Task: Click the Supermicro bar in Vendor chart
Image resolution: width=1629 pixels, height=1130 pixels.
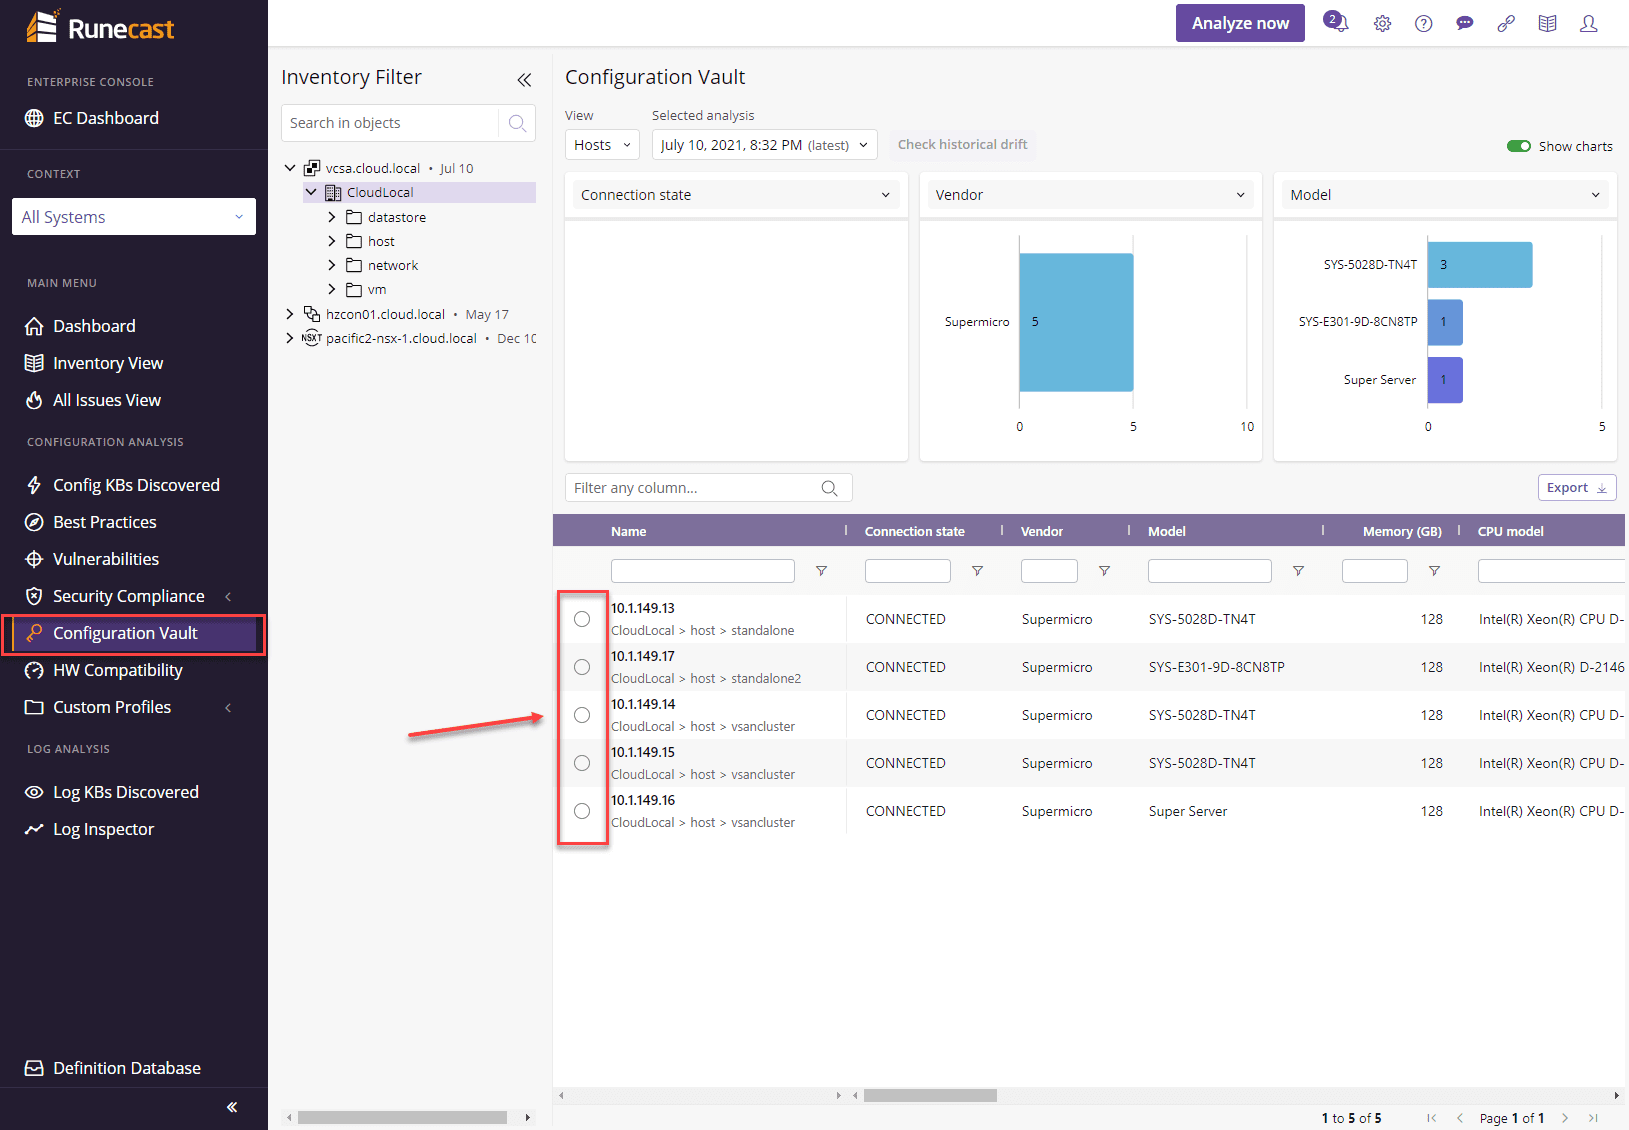Action: tap(1076, 322)
